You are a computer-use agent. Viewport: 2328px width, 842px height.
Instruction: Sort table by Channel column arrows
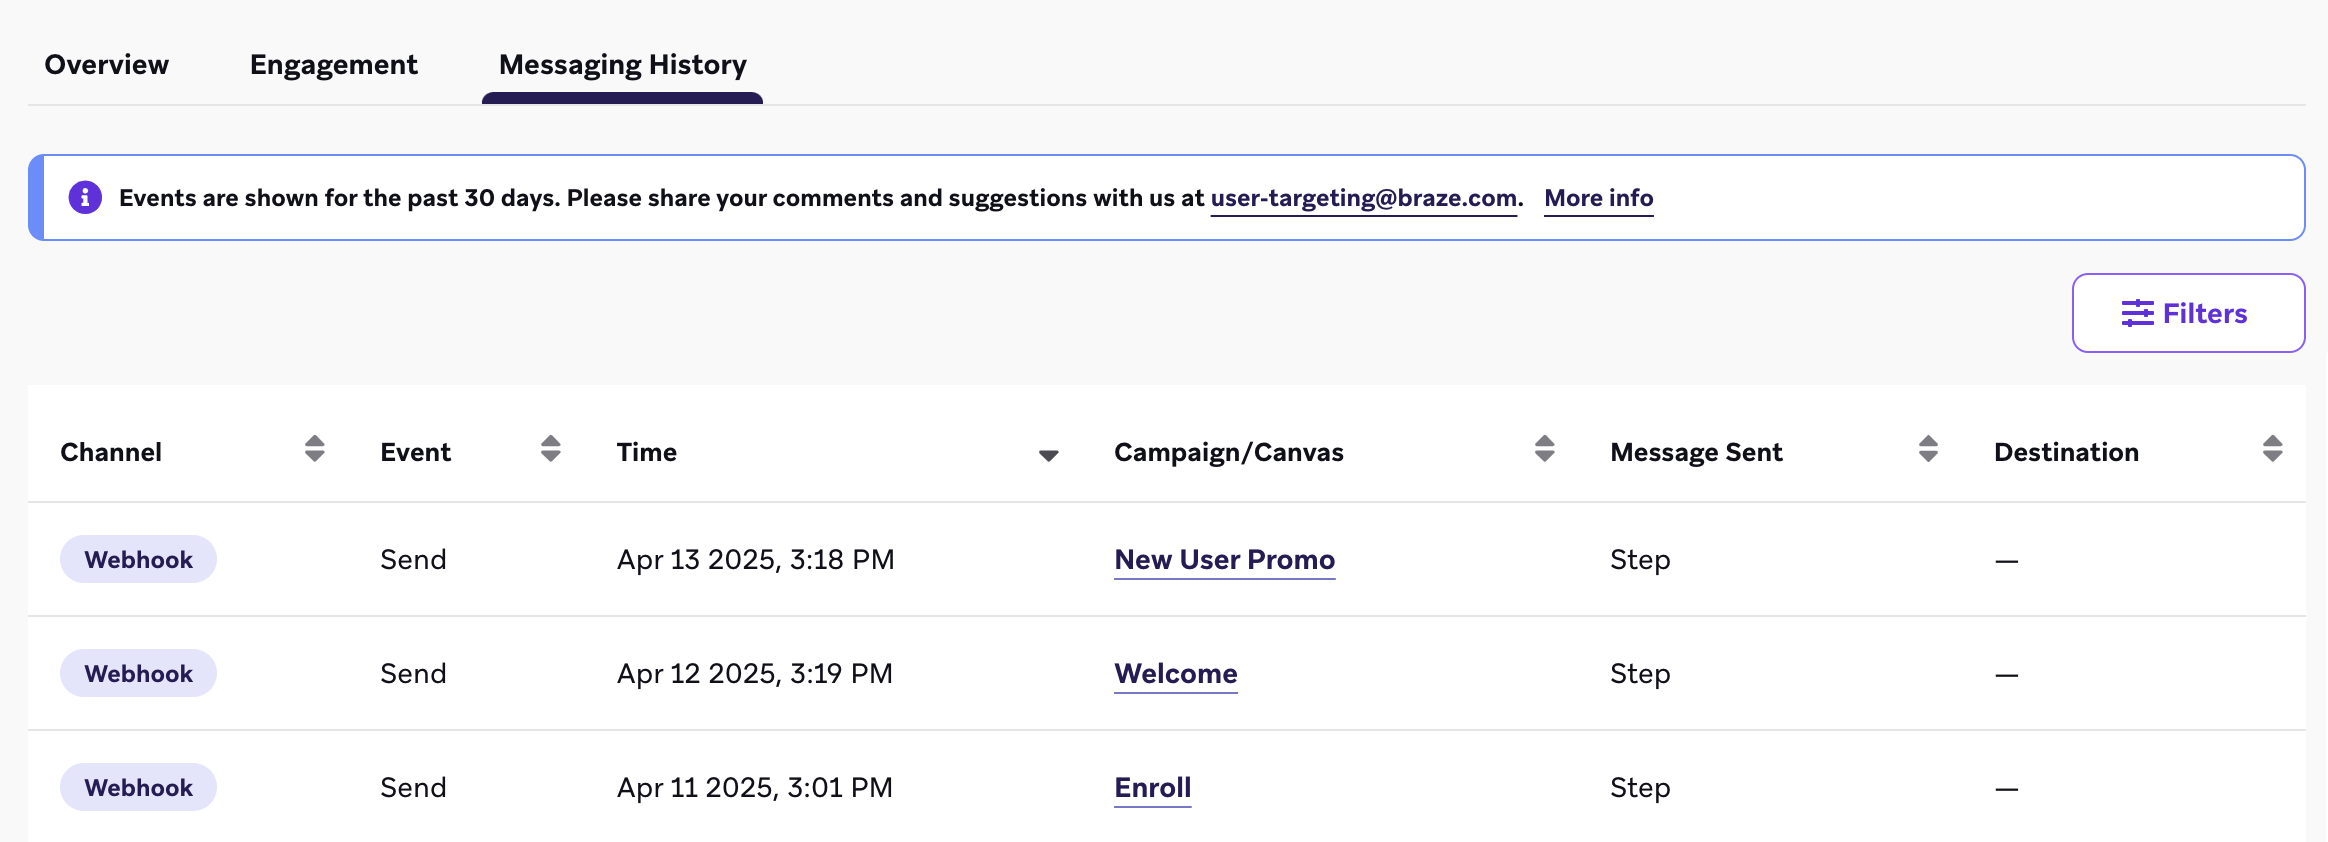coord(315,449)
